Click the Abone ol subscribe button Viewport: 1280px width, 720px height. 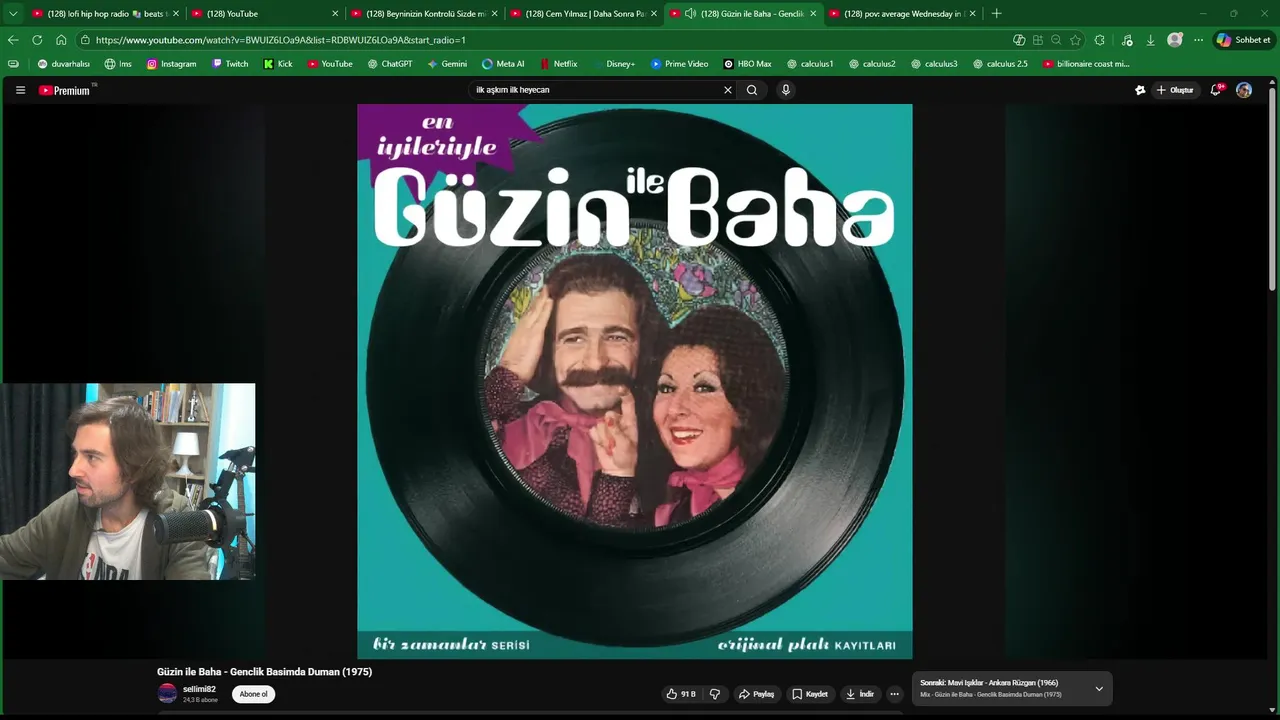pos(253,694)
